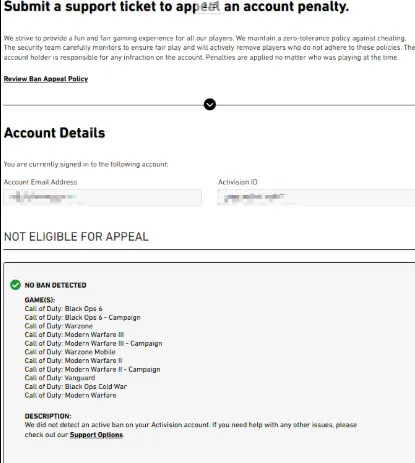This screenshot has width=415, height=463.
Task: Click the Activision ID field
Action: [x=316, y=197]
